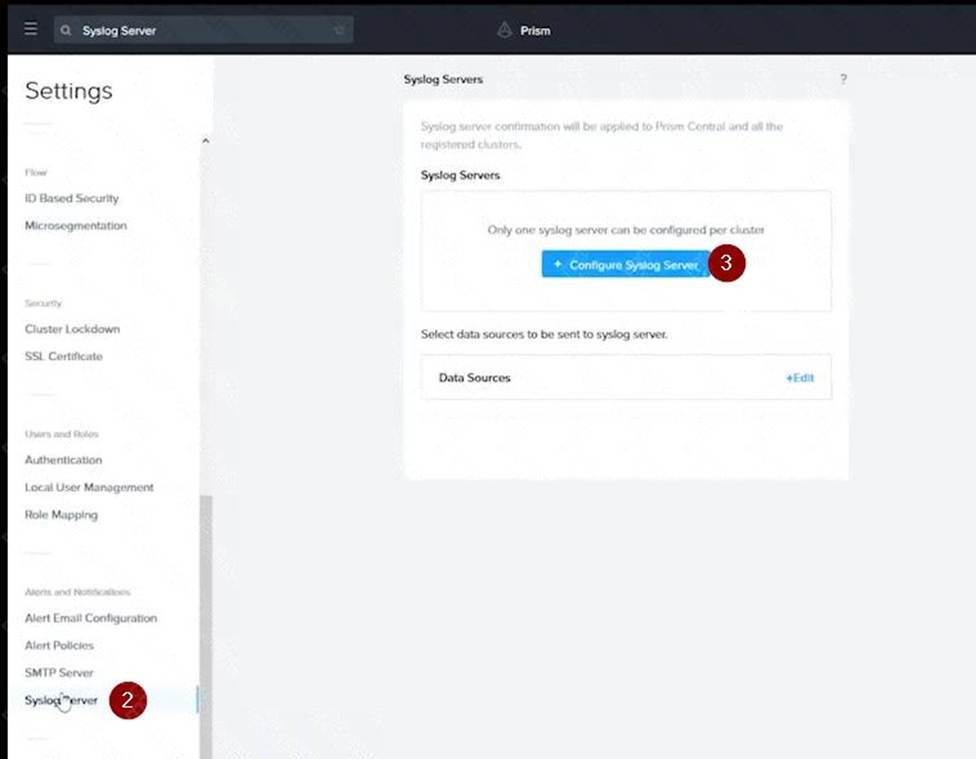Image resolution: width=976 pixels, height=759 pixels.
Task: Click the Prism logo icon
Action: [504, 30]
